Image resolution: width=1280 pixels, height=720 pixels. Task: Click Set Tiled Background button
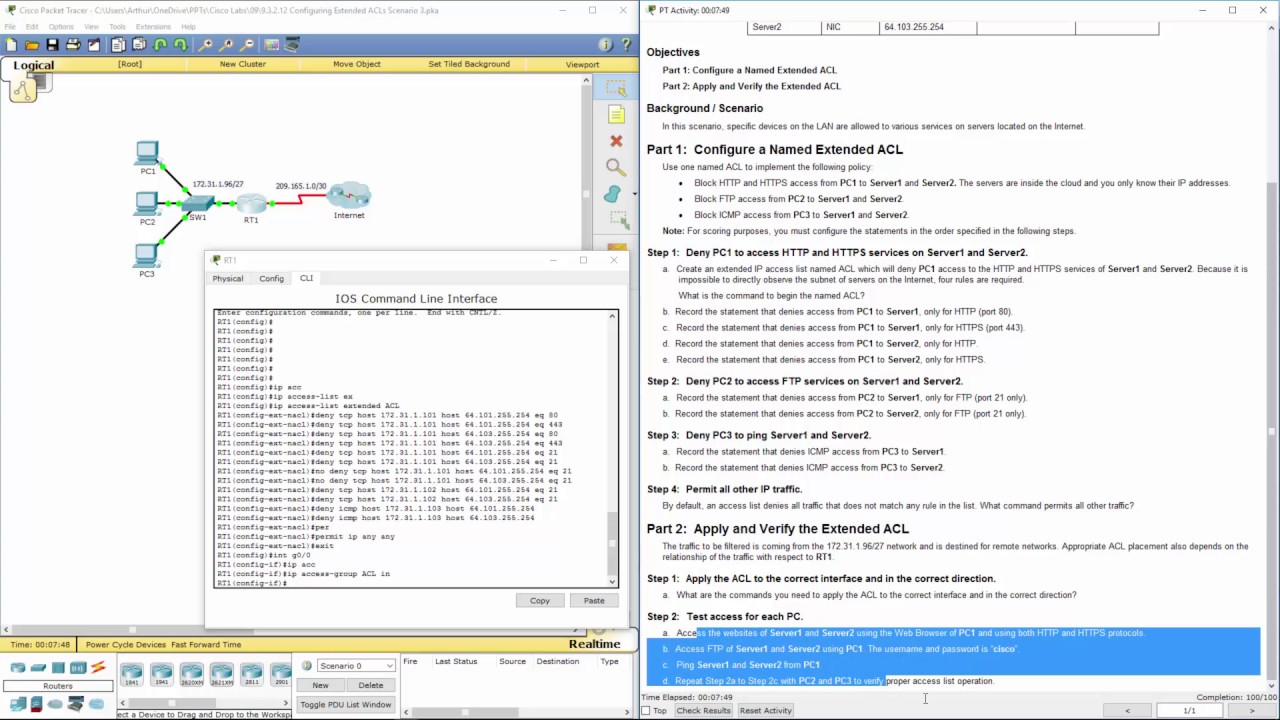[469, 64]
